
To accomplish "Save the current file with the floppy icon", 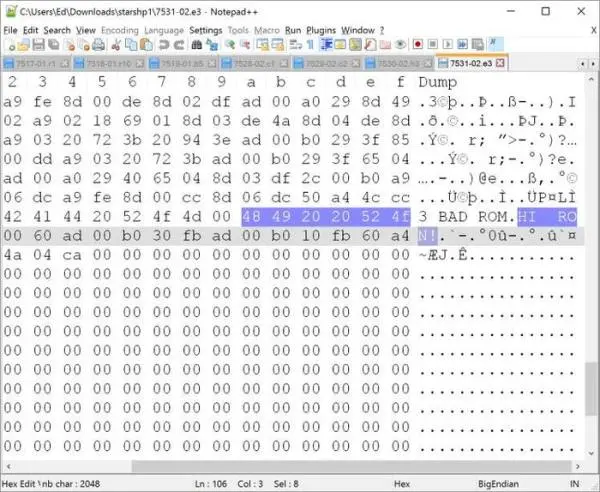I will (x=38, y=45).
